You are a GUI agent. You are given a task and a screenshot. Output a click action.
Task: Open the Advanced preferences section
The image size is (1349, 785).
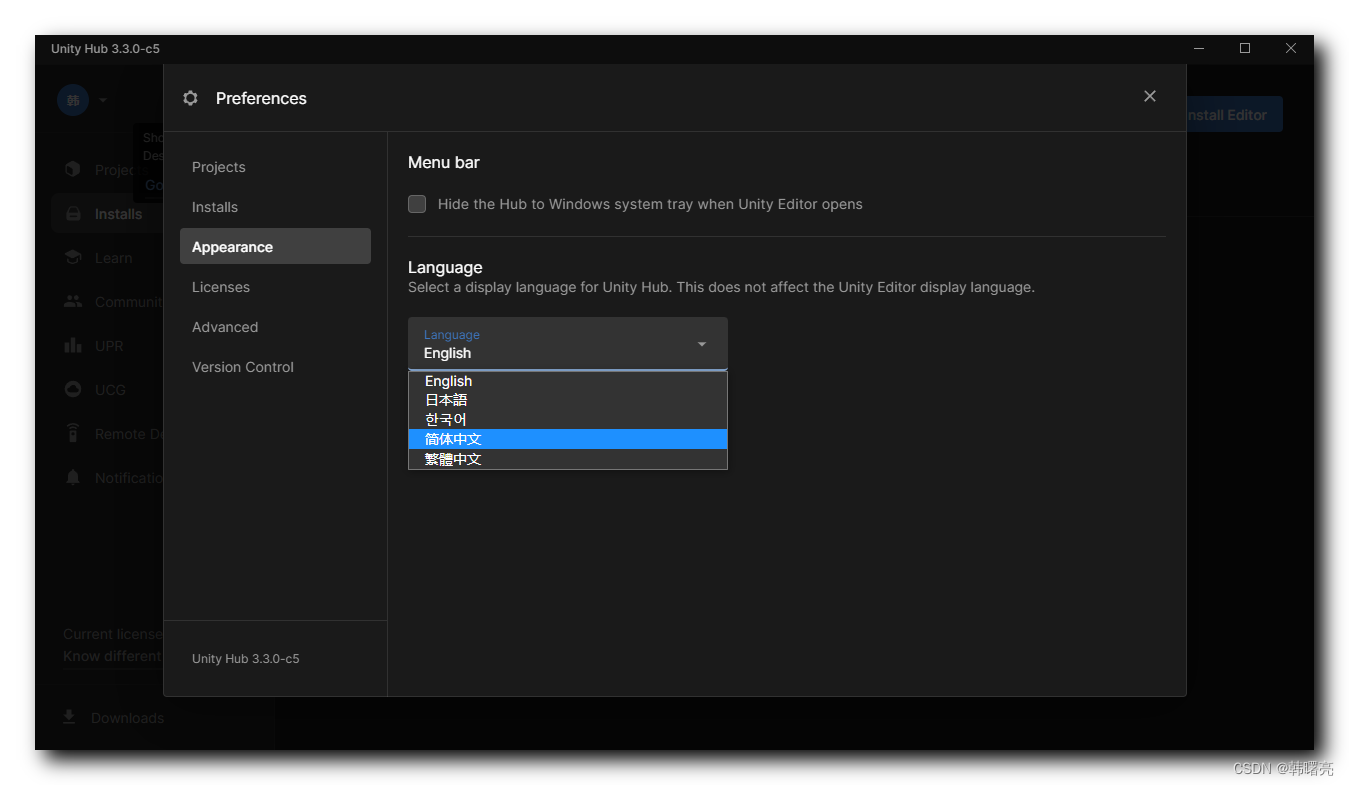pyautogui.click(x=275, y=327)
